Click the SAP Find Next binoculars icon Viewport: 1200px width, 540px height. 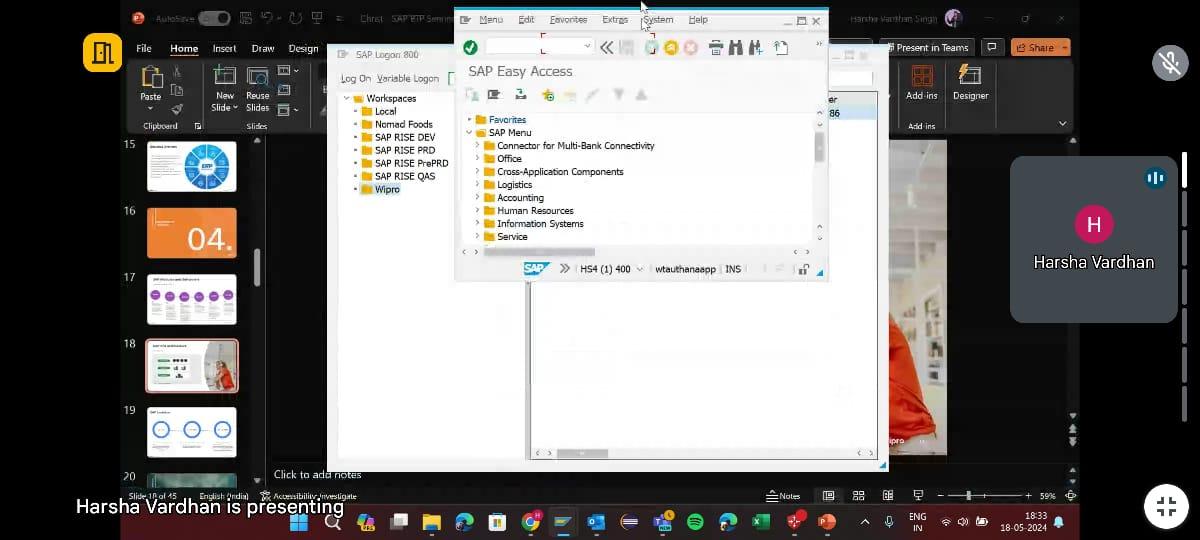[755, 47]
